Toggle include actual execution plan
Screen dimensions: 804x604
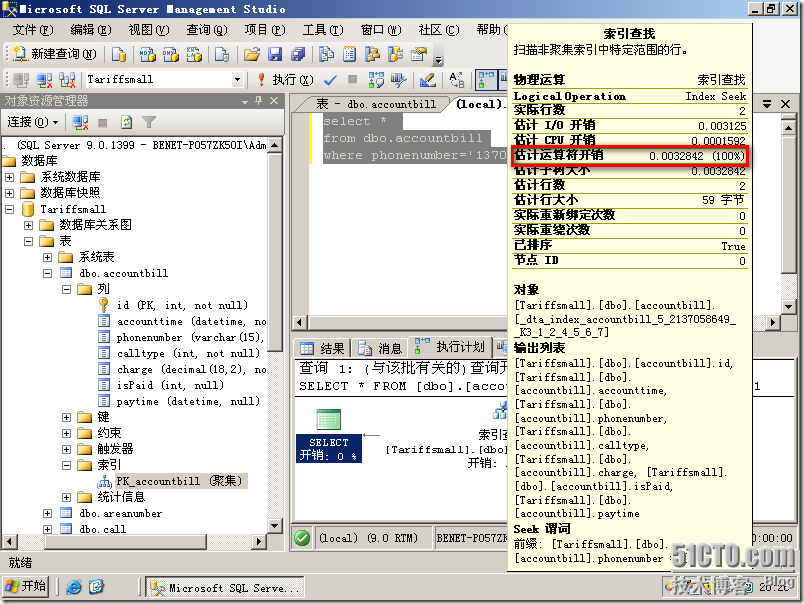point(485,80)
